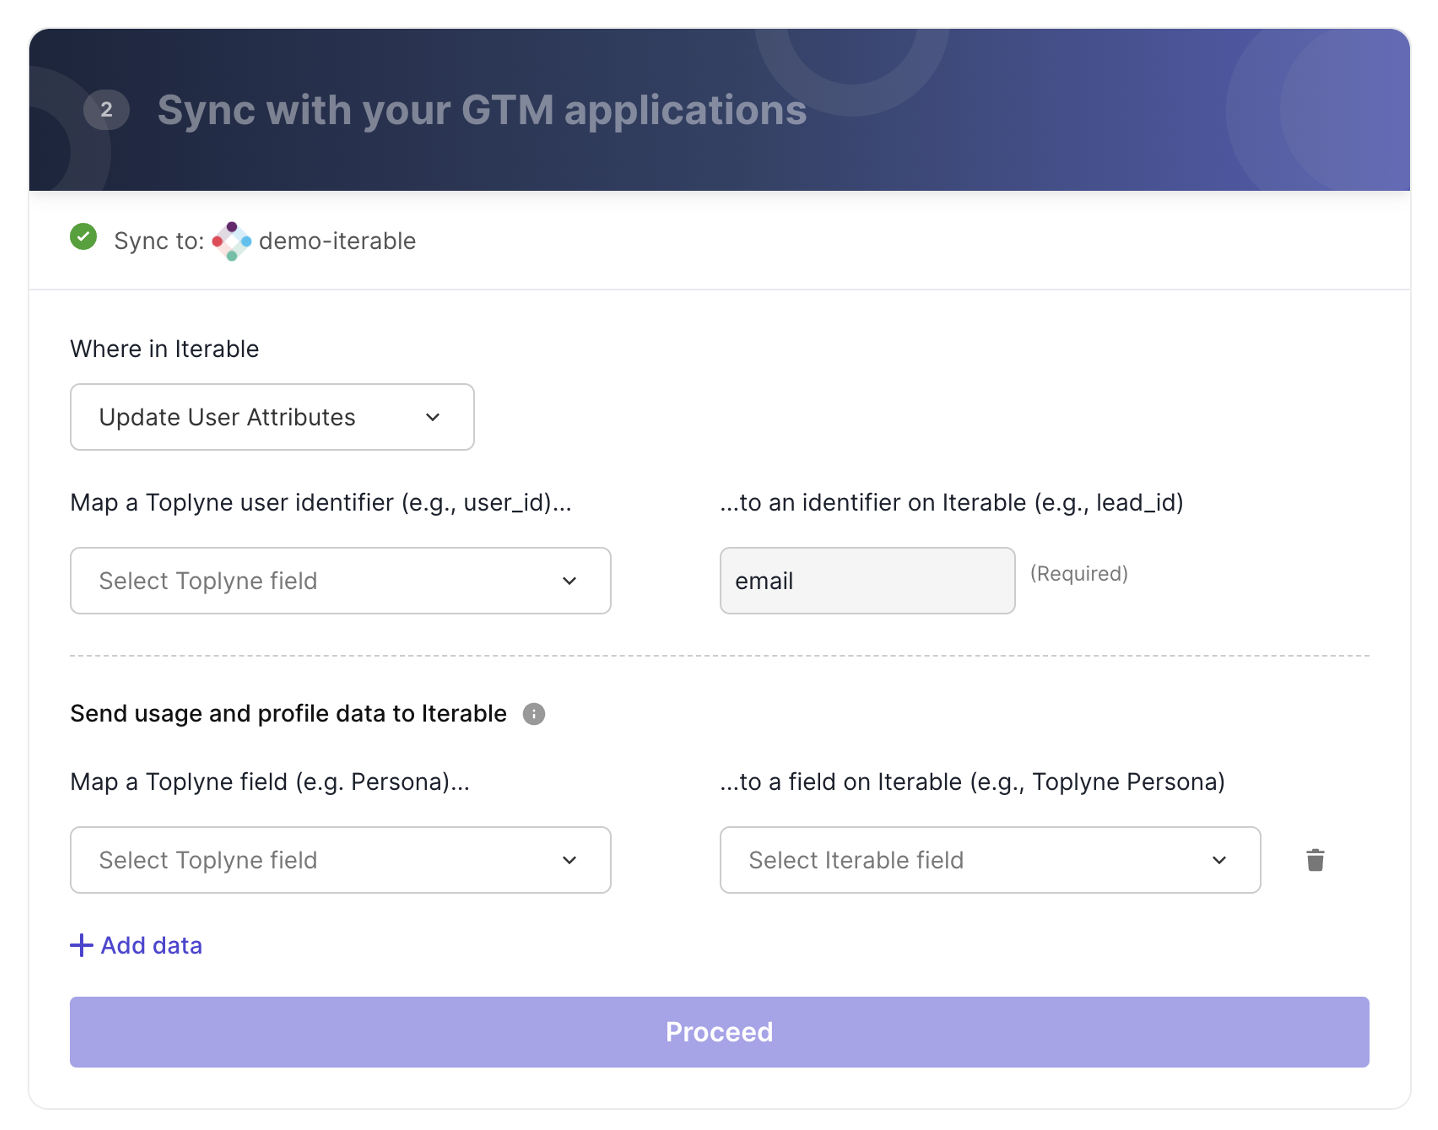Click the info icon beside Send usage and profile data
The image size is (1438, 1130).
tap(534, 714)
